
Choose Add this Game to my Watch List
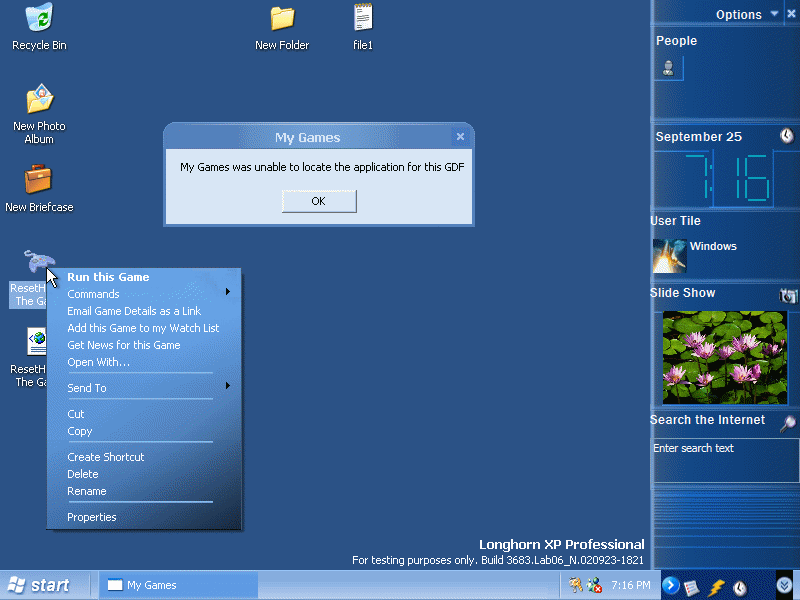coord(144,328)
